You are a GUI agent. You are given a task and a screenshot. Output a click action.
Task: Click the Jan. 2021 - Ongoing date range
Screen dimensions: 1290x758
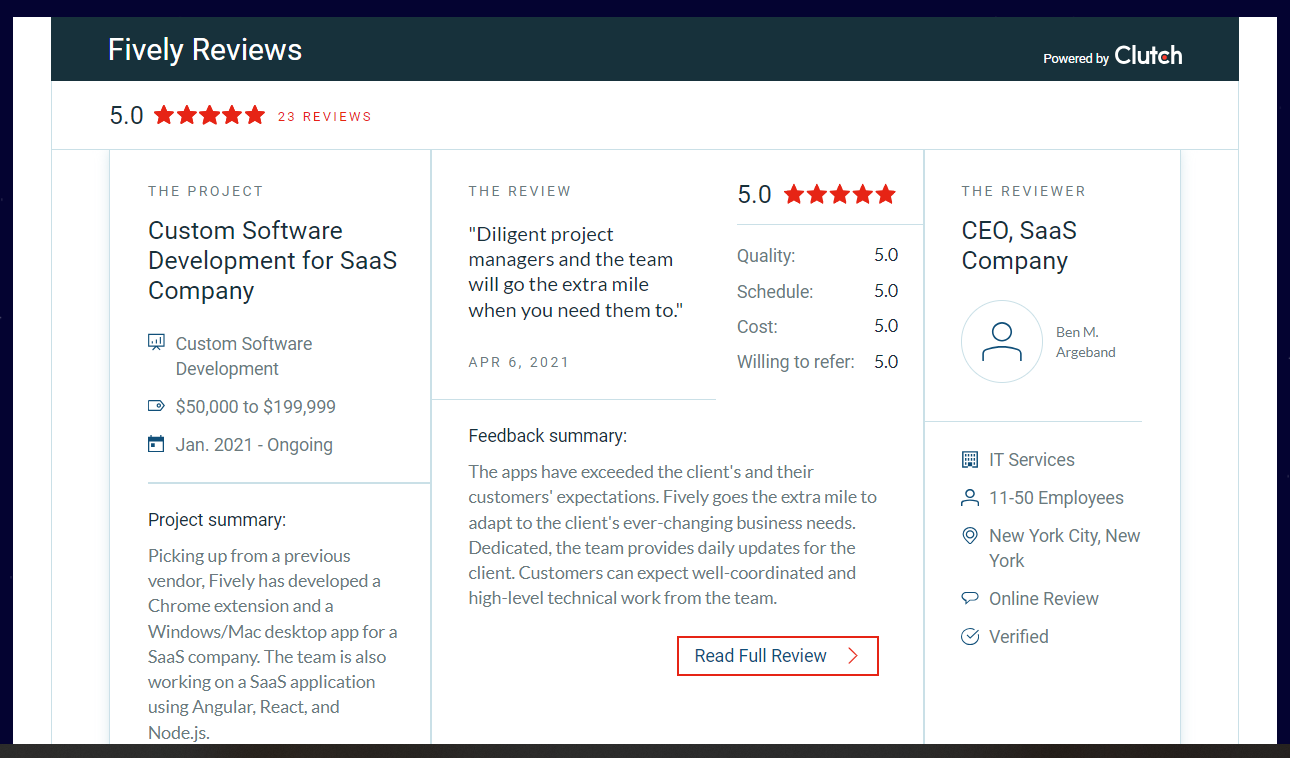pos(254,445)
